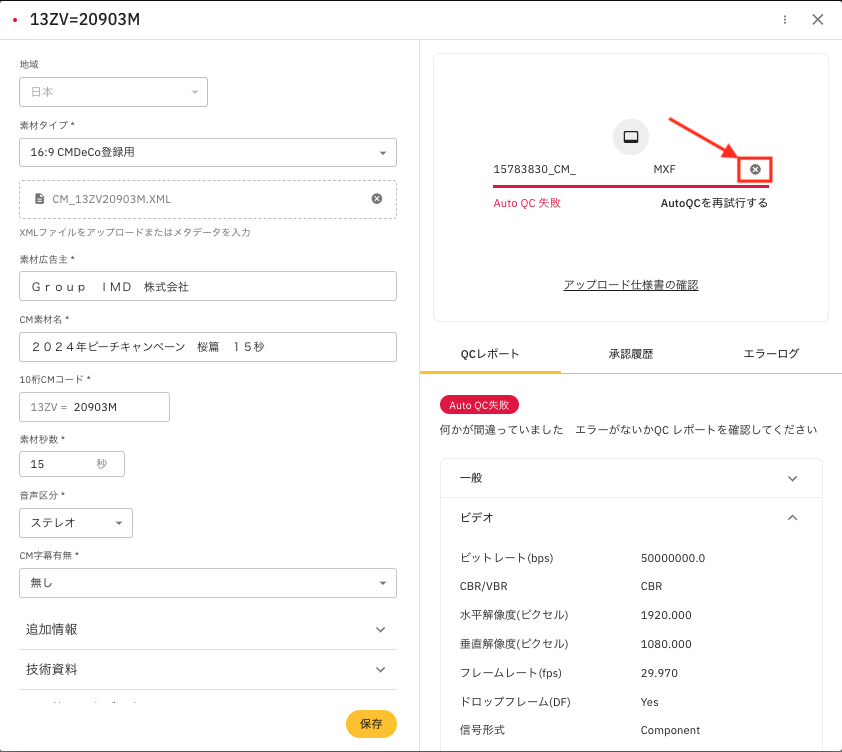Click the XML document file icon
This screenshot has height=752, width=842.
tap(39, 199)
